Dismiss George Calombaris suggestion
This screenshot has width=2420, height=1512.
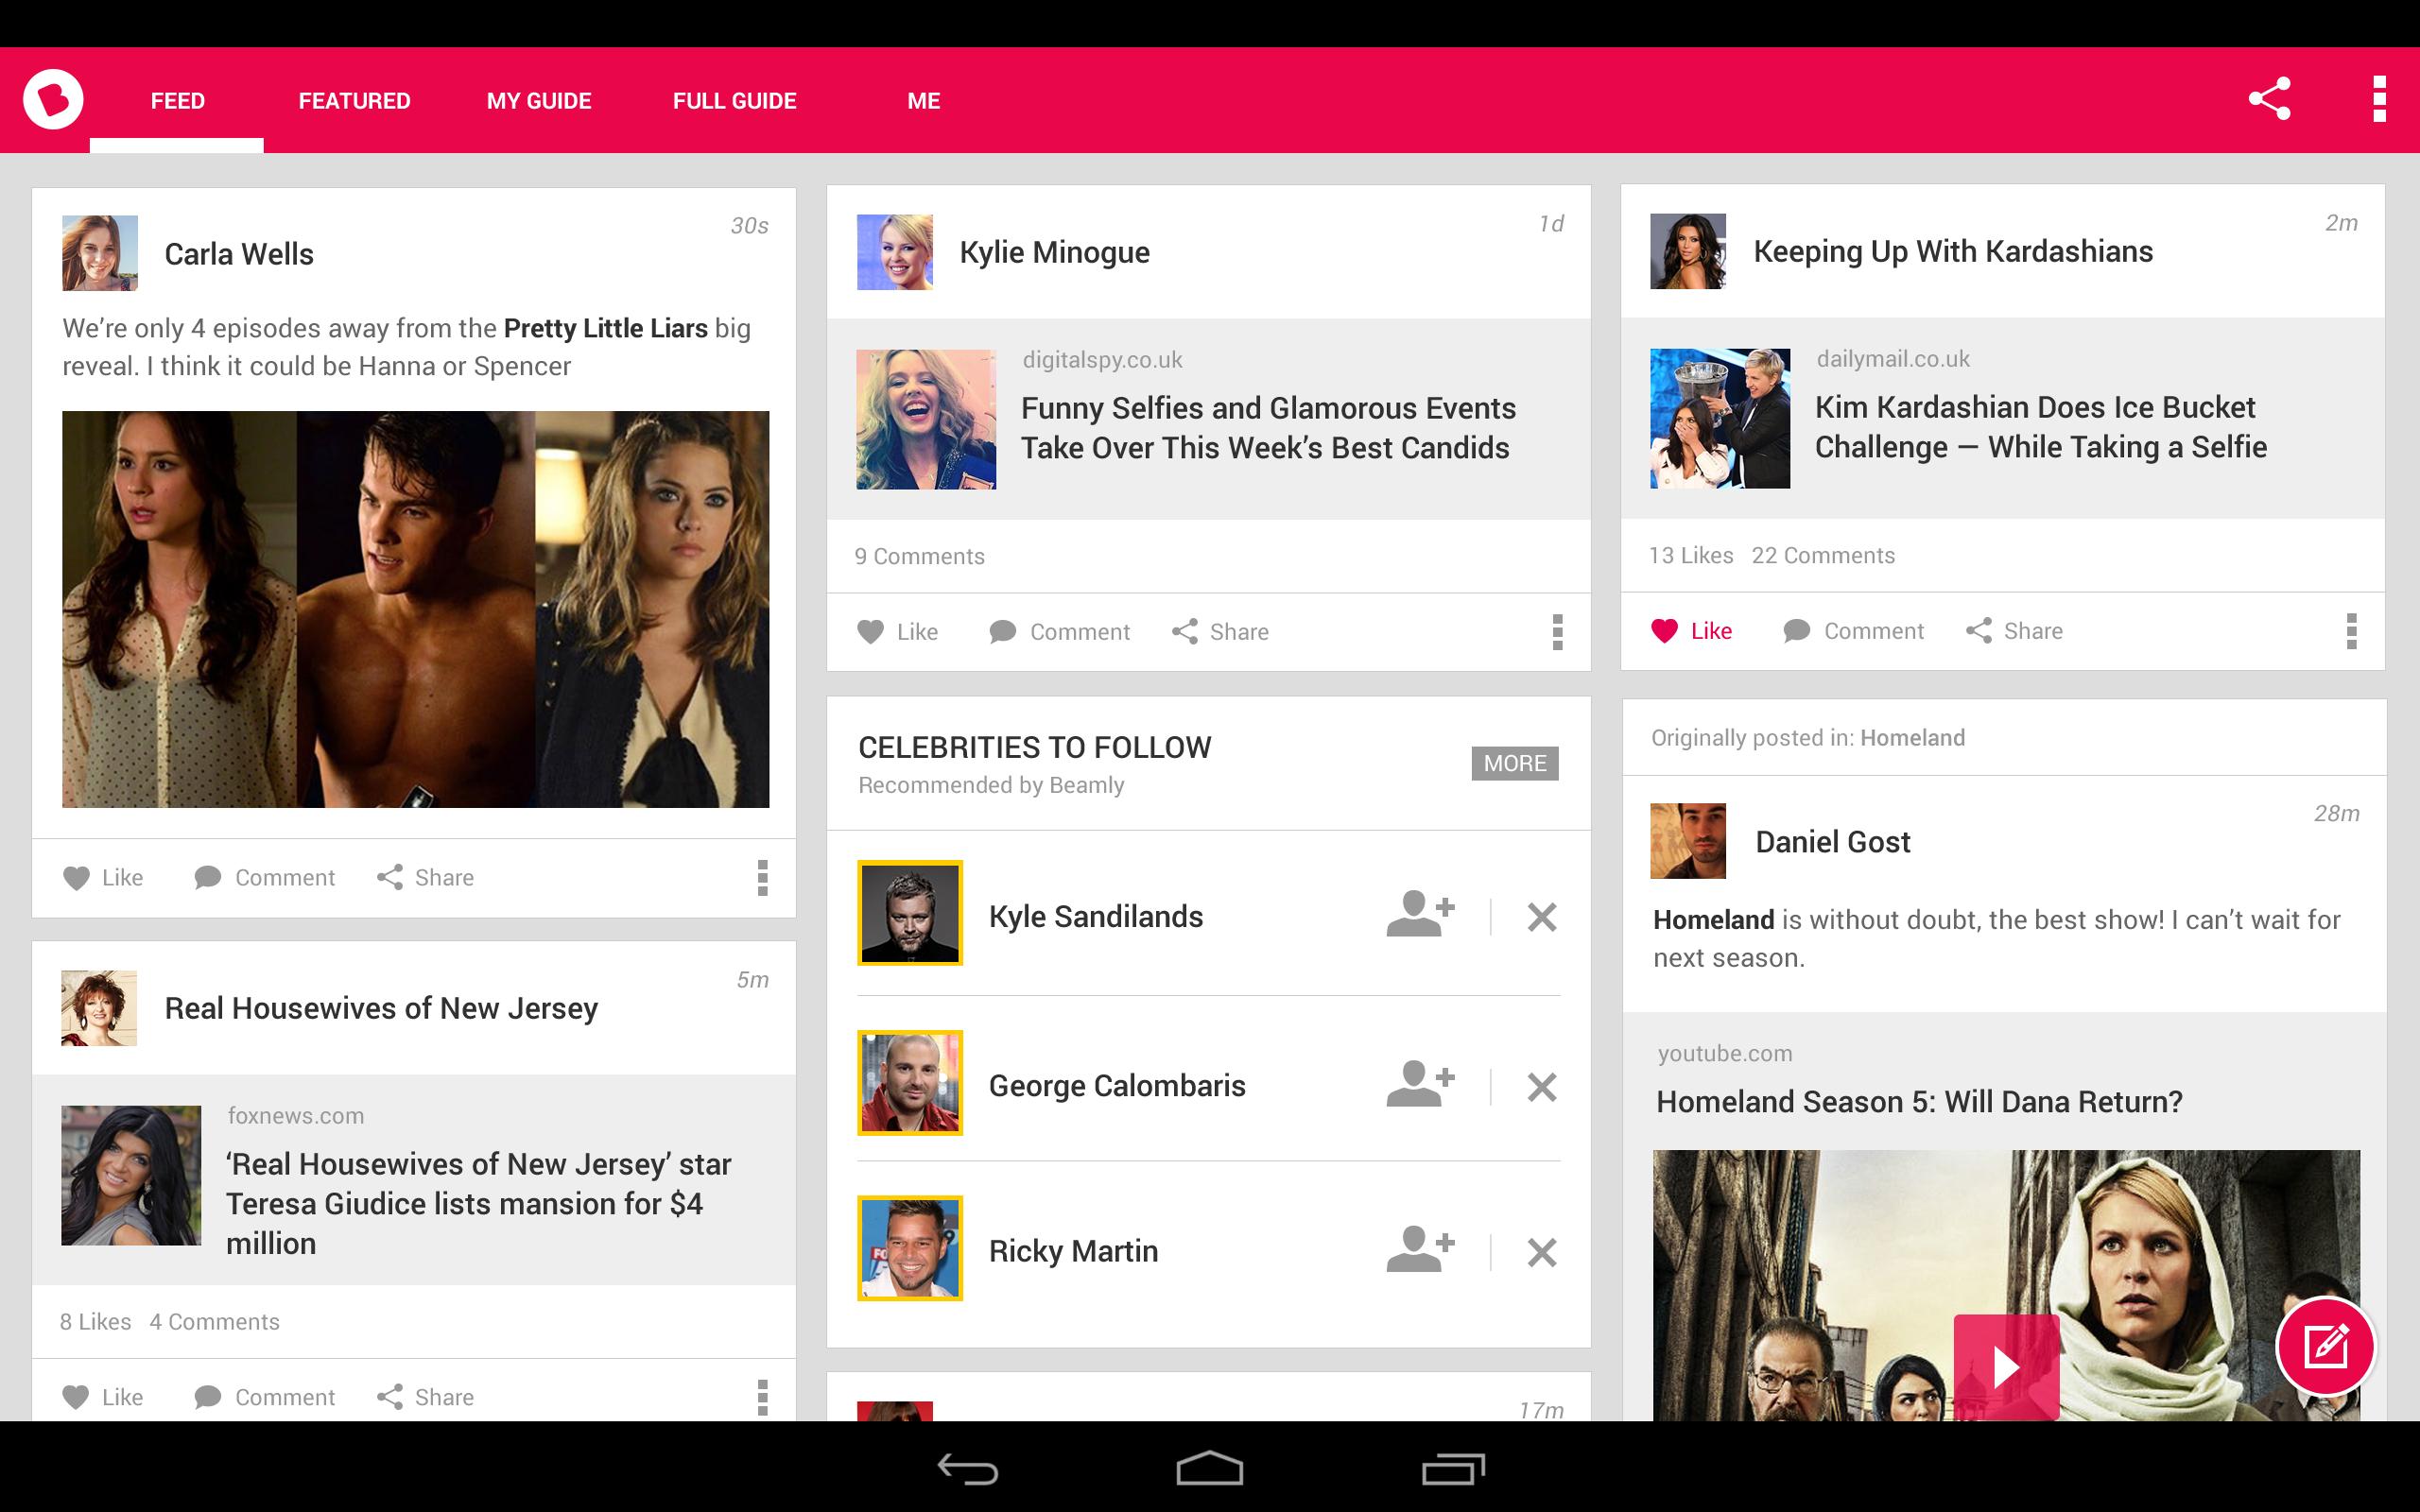(x=1541, y=1086)
